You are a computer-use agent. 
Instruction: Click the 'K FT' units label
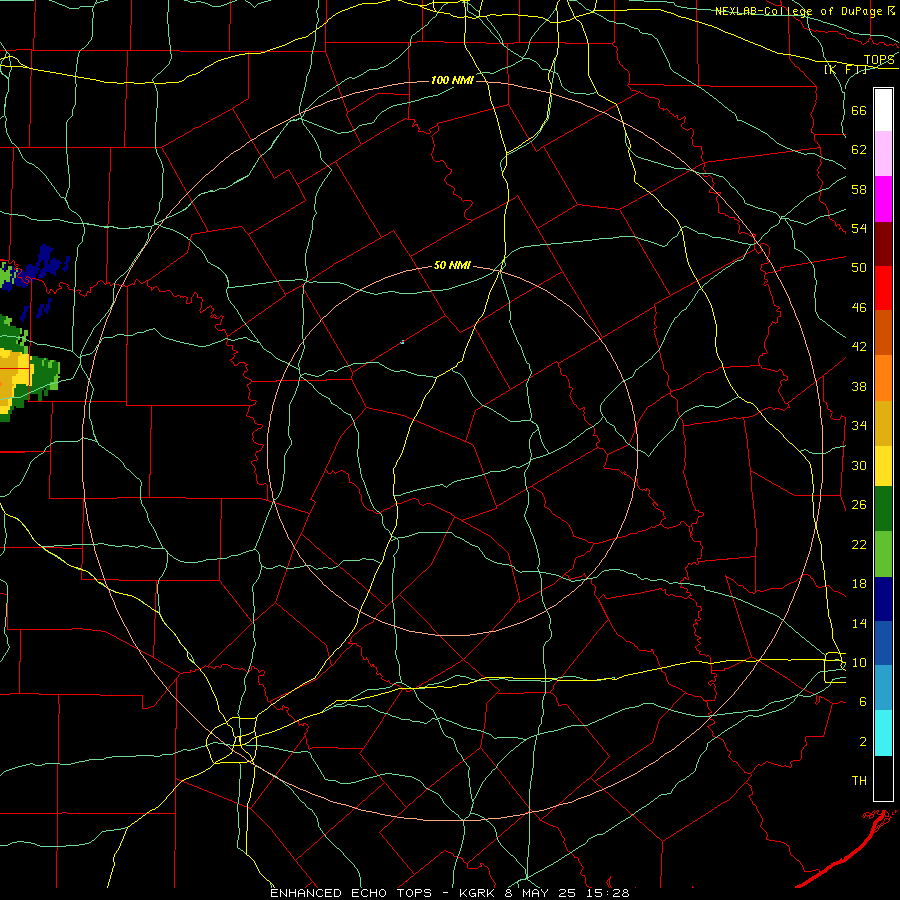[x=846, y=70]
